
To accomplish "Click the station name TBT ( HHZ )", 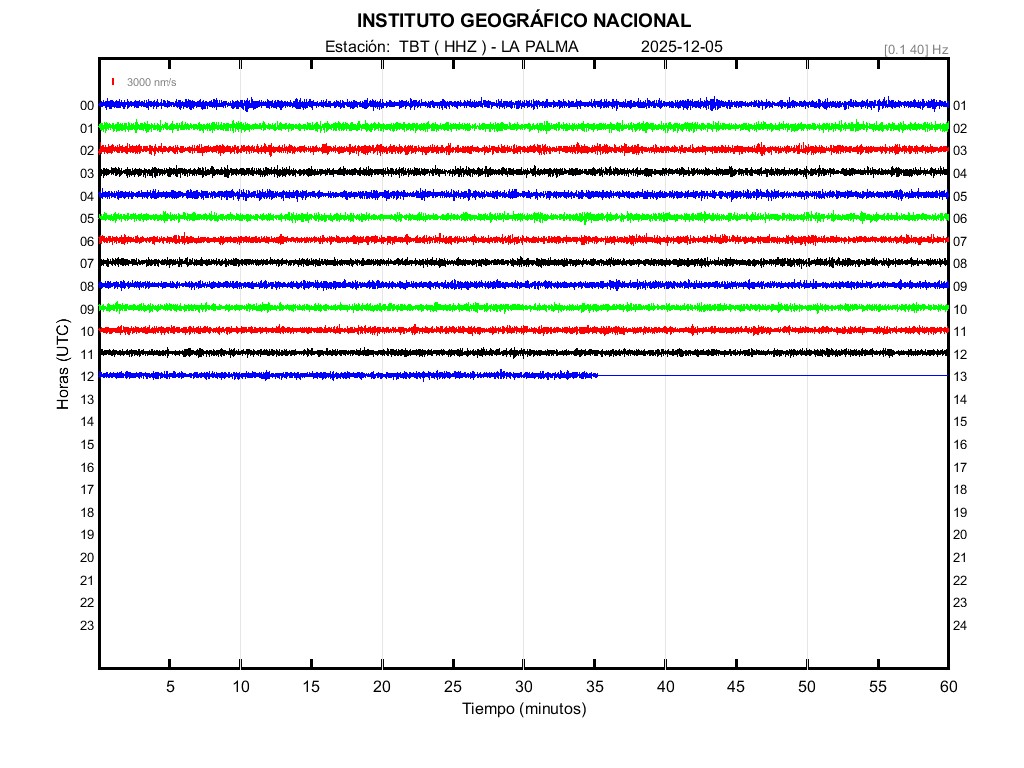I will point(442,47).
